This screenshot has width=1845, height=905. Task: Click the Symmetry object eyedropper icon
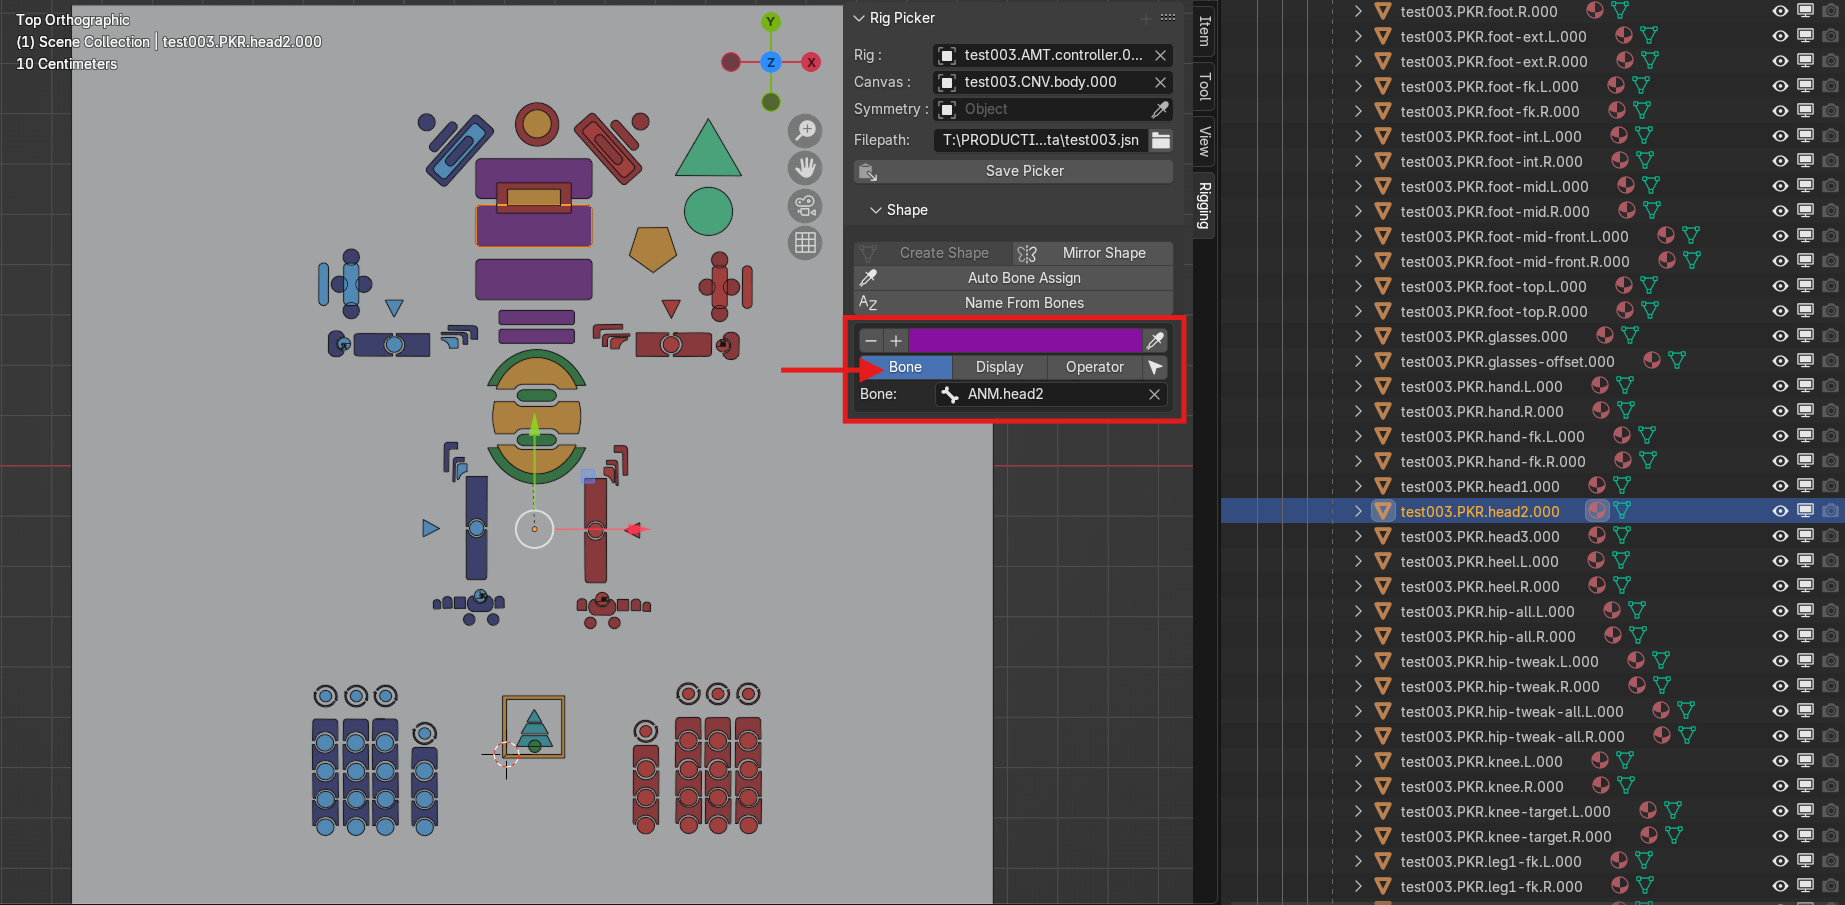1160,109
